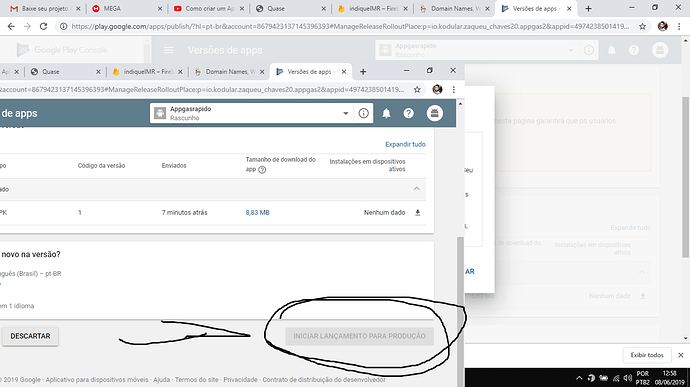Click the app info circle icon

tap(363, 114)
